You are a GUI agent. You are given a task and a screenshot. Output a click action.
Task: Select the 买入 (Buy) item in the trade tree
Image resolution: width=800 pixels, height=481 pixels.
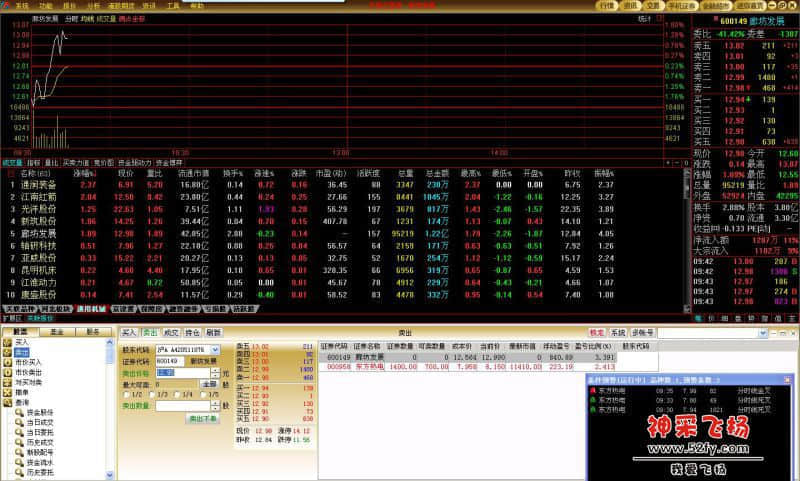(21, 342)
